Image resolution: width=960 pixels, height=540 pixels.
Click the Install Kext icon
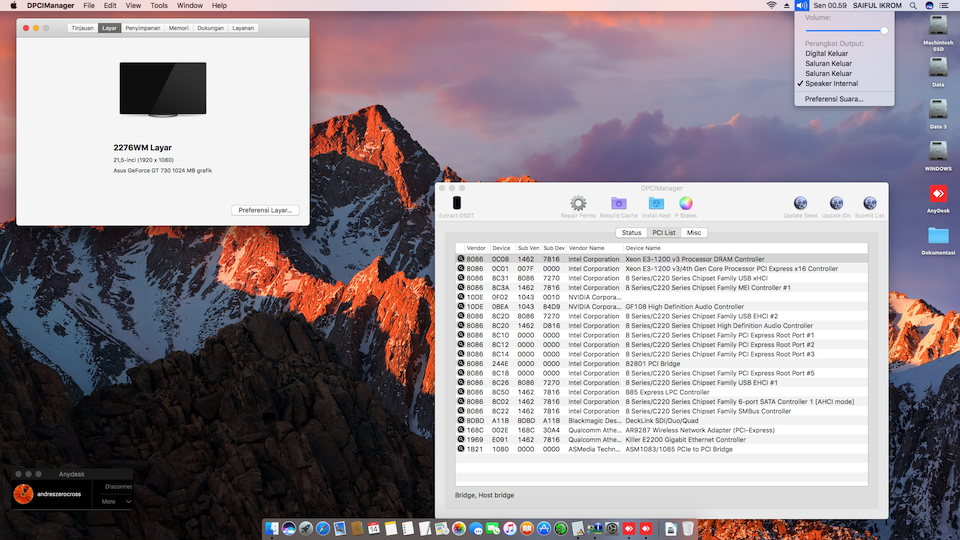coord(656,203)
